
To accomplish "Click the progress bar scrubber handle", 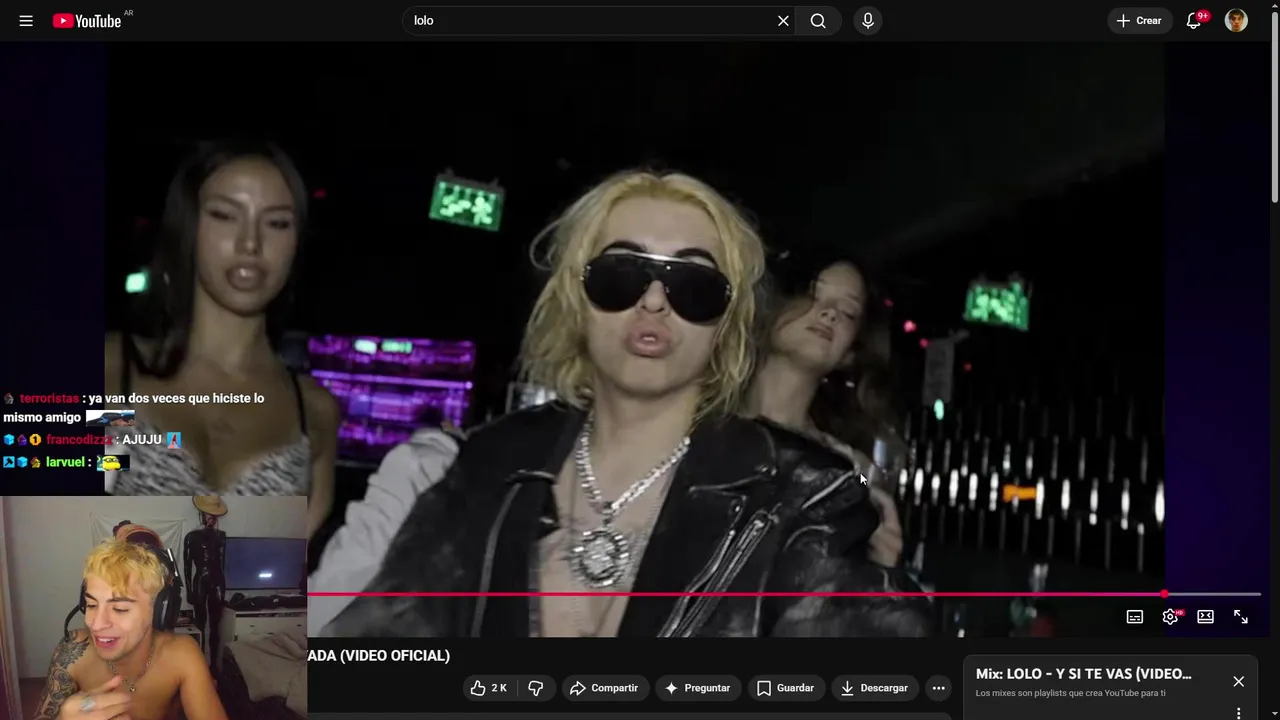I will pyautogui.click(x=1165, y=594).
